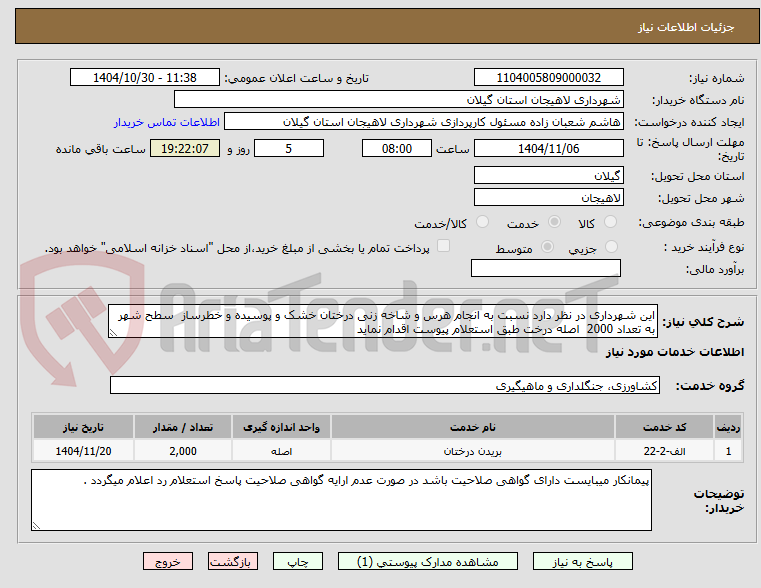The image size is (761, 588).
Task: Select the خدمت radio button
Action: tap(554, 222)
